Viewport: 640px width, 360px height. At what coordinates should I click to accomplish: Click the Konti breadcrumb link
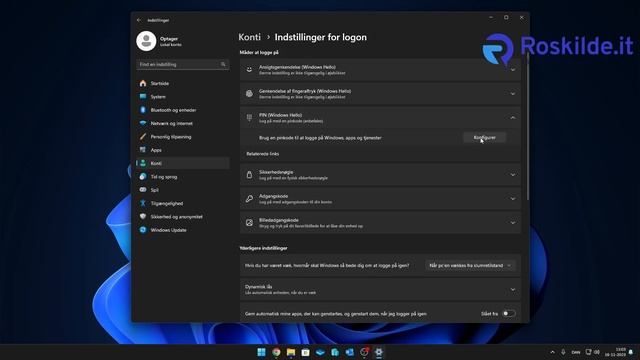(249, 37)
